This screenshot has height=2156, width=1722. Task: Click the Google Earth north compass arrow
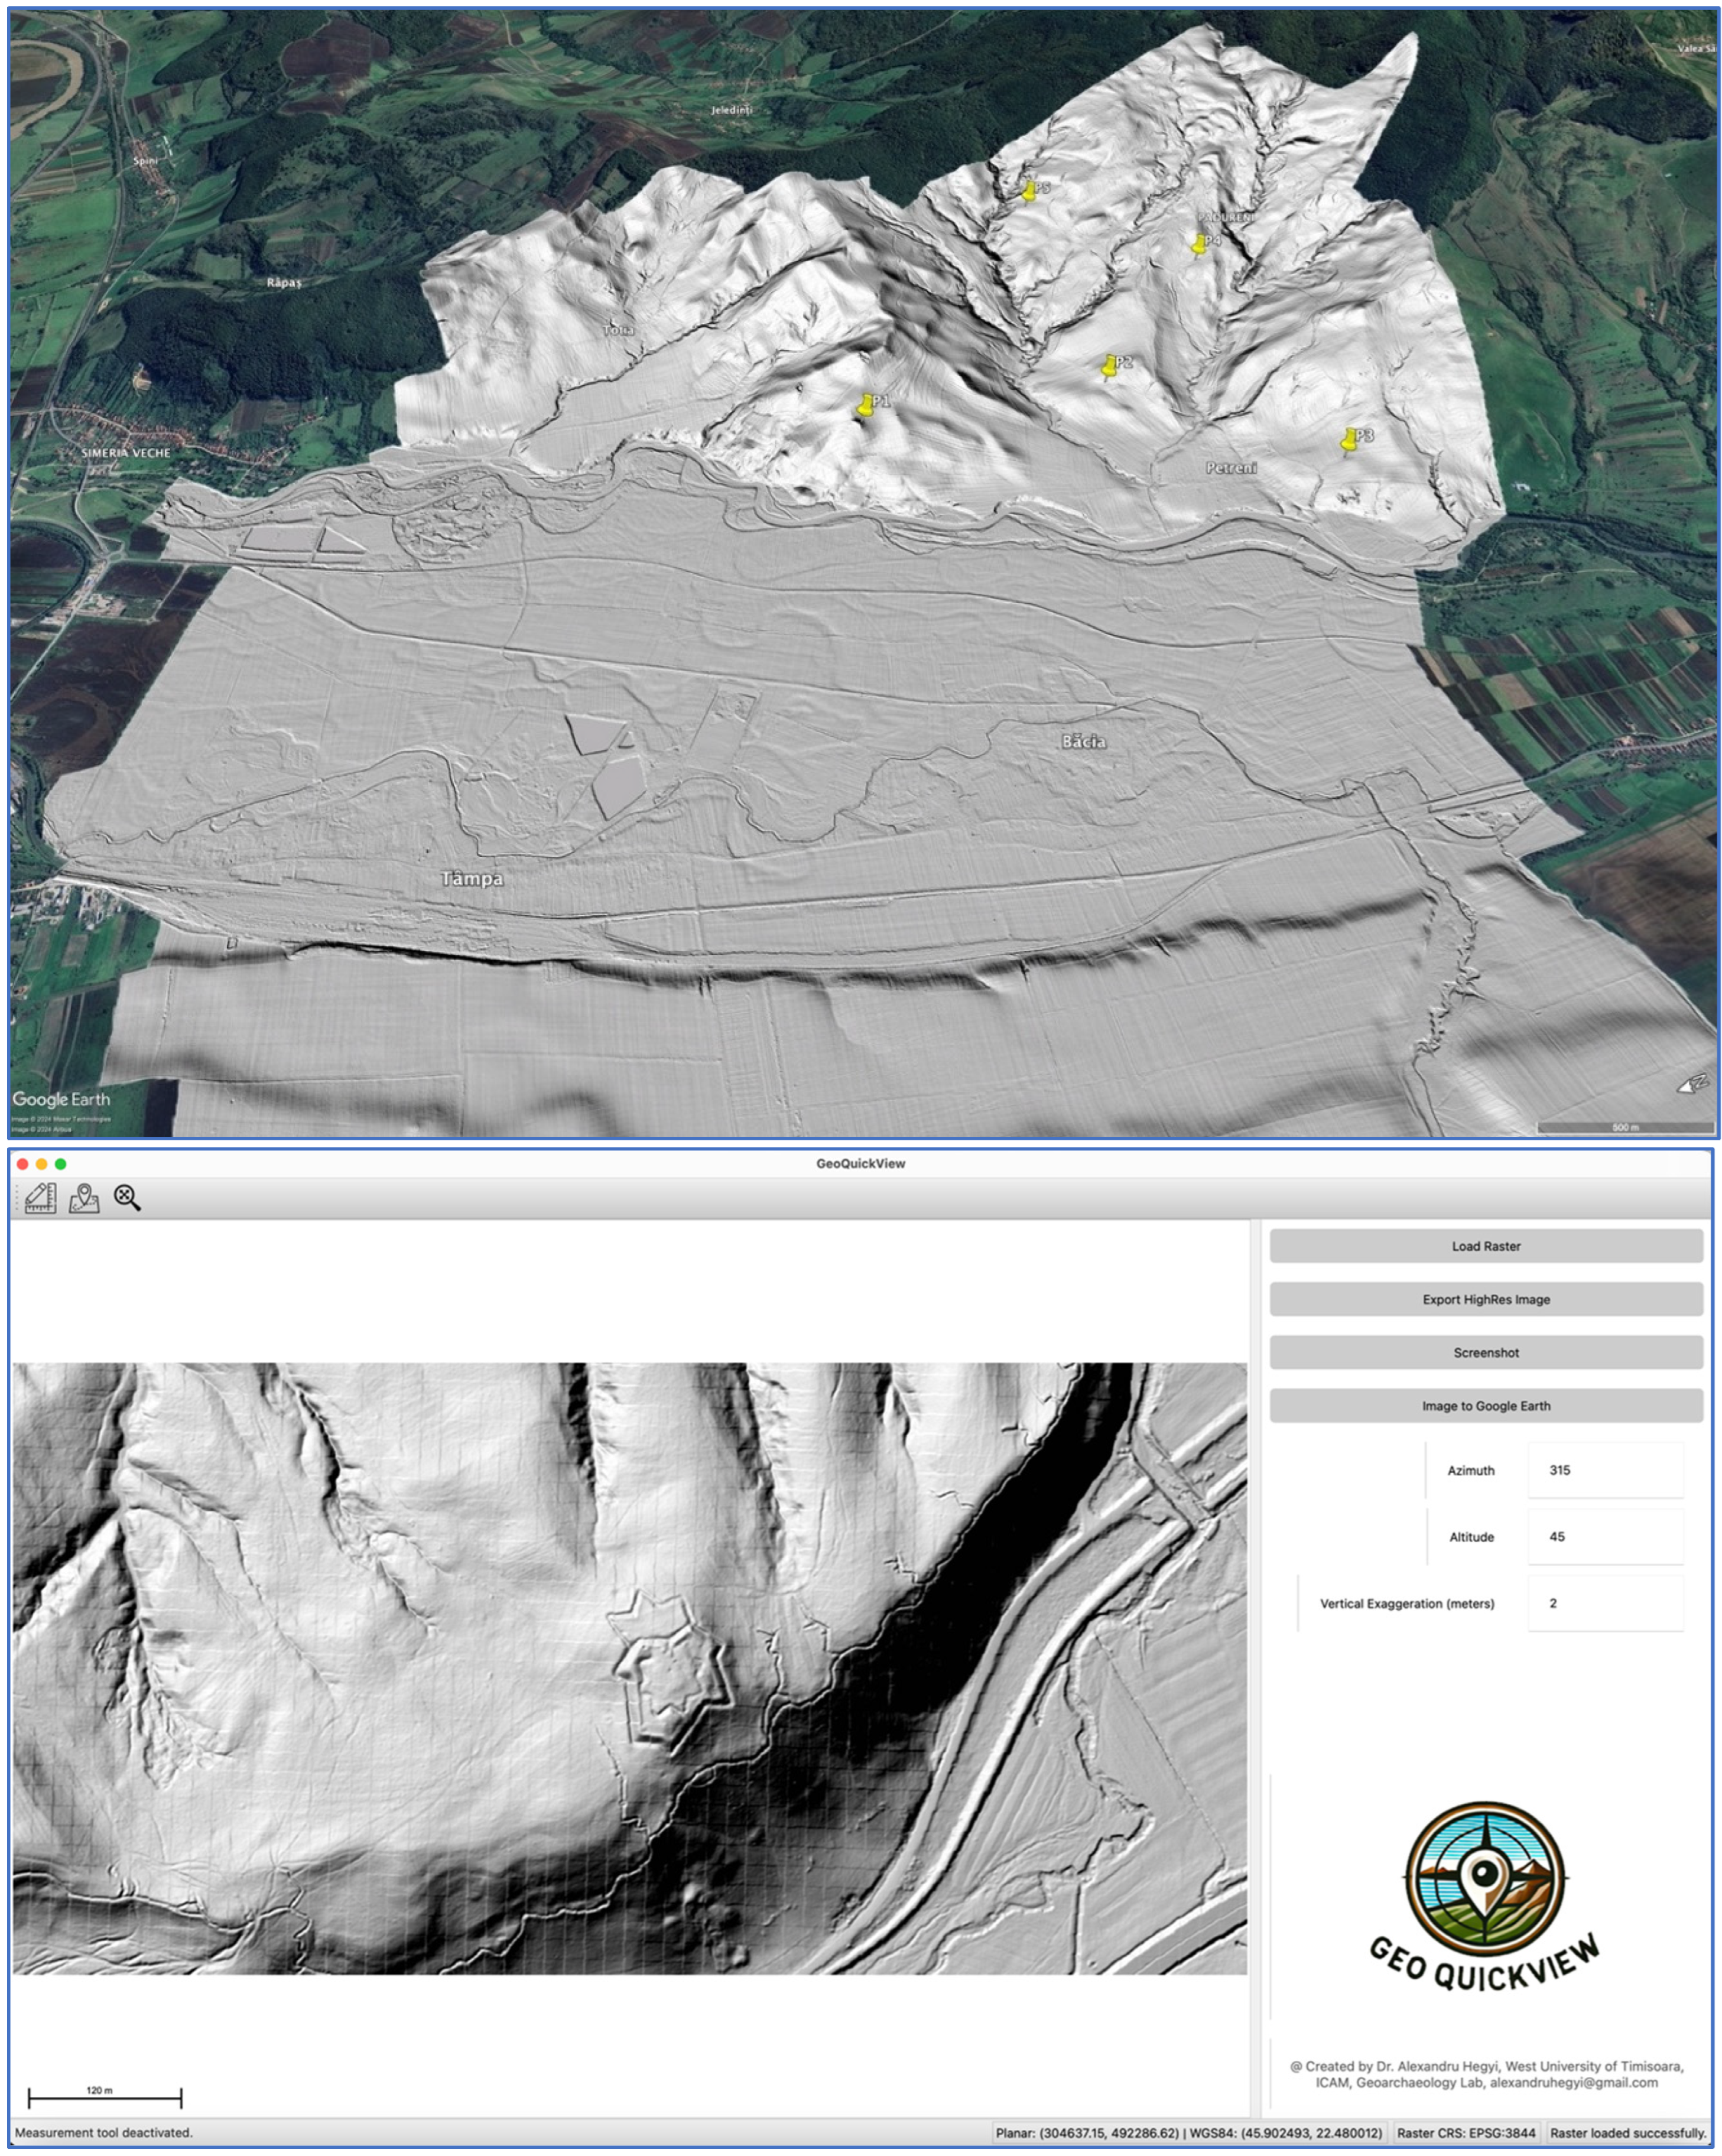1692,1084
